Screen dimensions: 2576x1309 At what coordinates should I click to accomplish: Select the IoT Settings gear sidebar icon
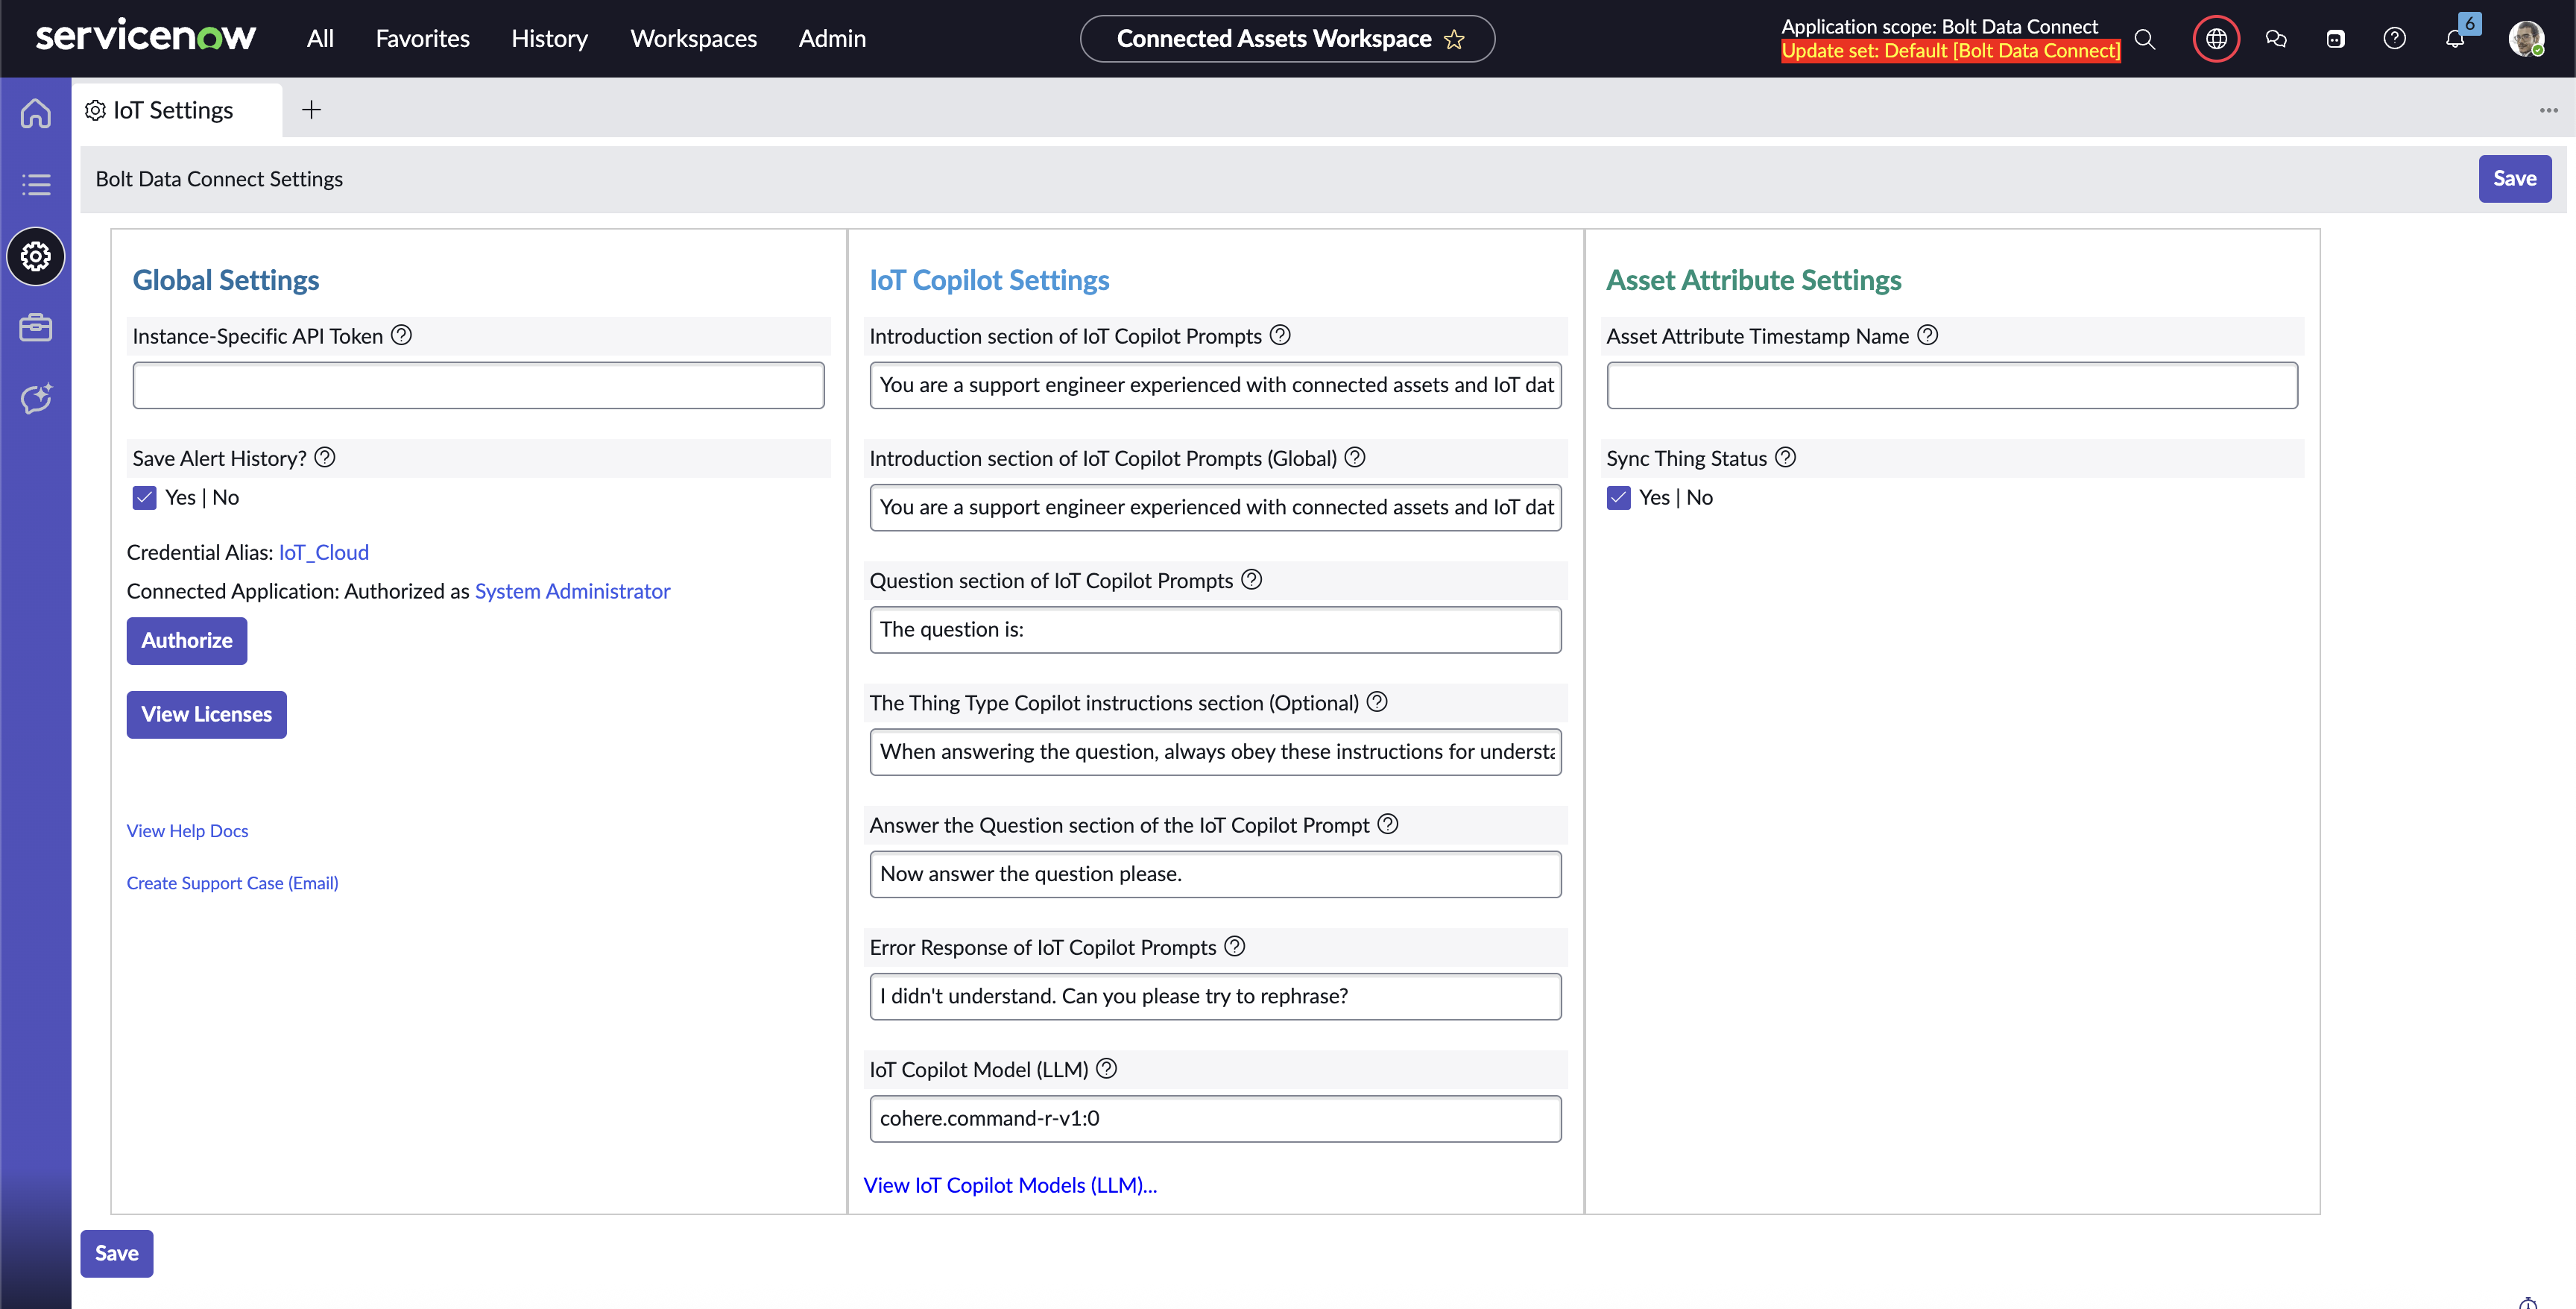pos(36,257)
